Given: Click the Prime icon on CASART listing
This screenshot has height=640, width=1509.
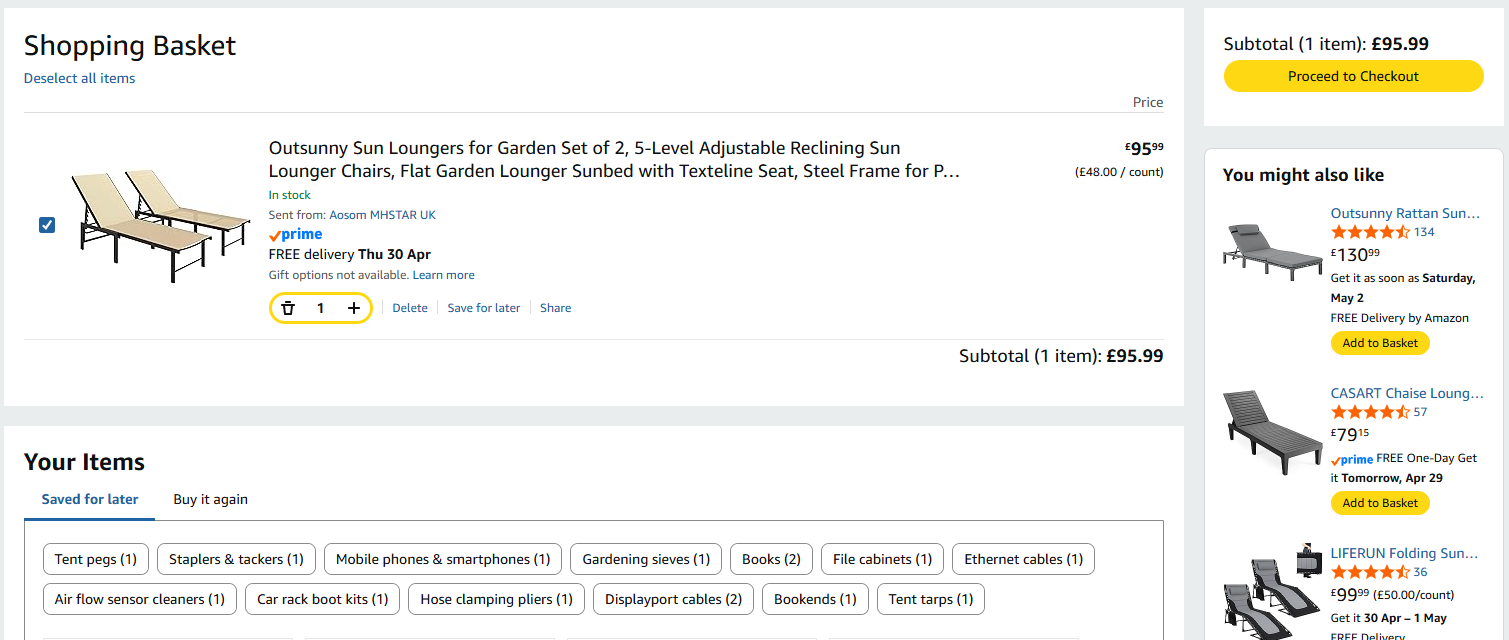Looking at the screenshot, I should (x=1352, y=459).
